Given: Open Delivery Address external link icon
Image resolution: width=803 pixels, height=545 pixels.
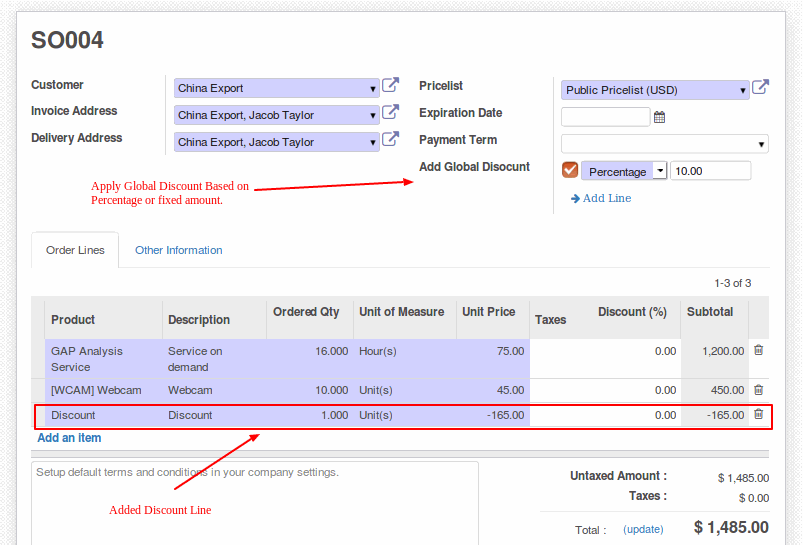Looking at the screenshot, I should [390, 138].
